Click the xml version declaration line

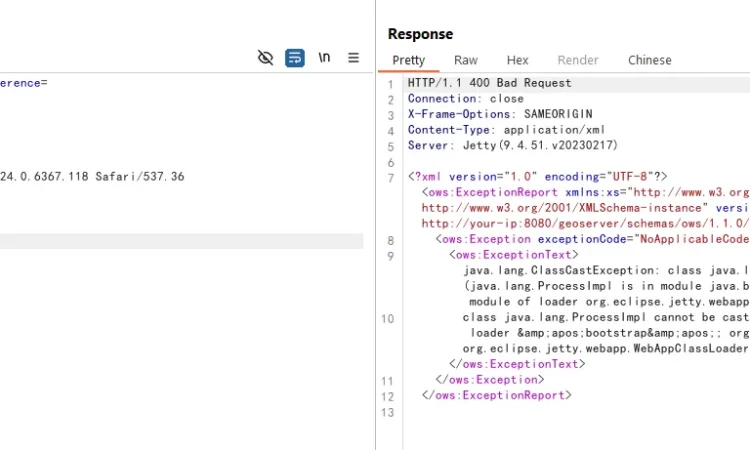coord(537,176)
